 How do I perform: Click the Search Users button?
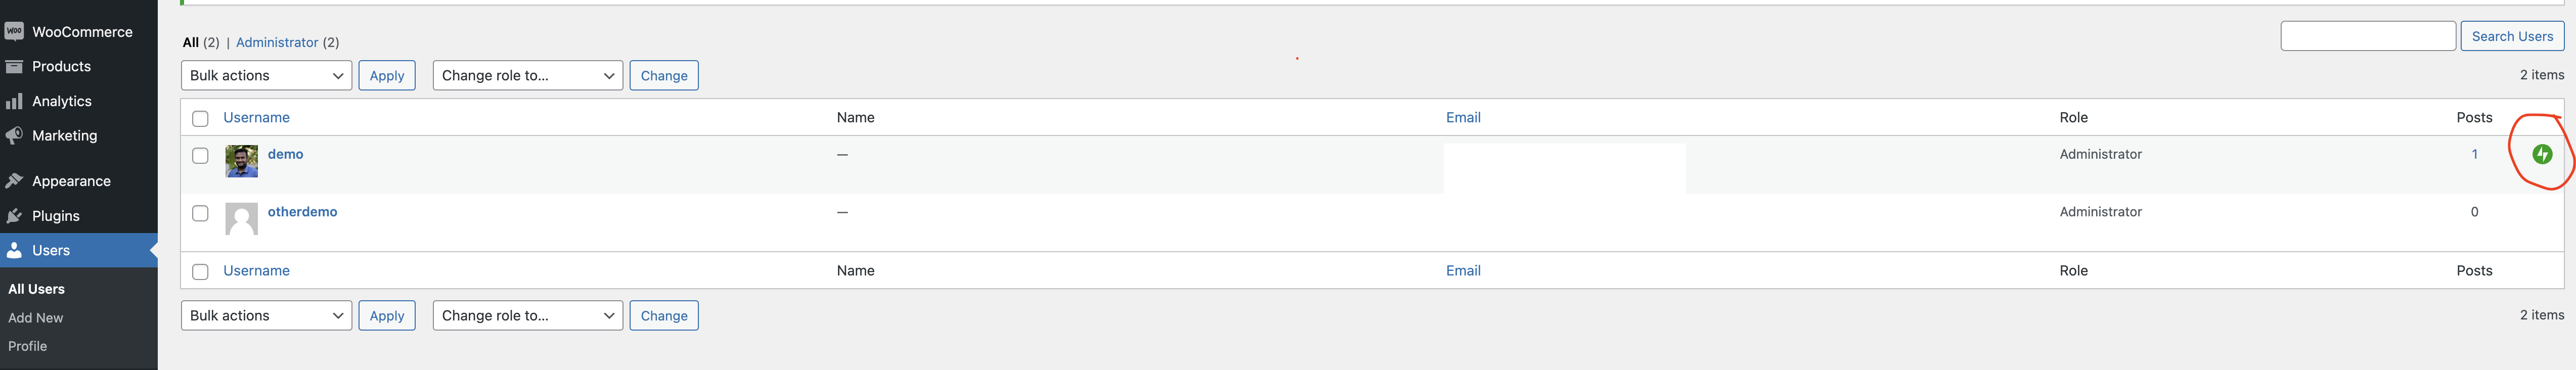pos(2512,35)
